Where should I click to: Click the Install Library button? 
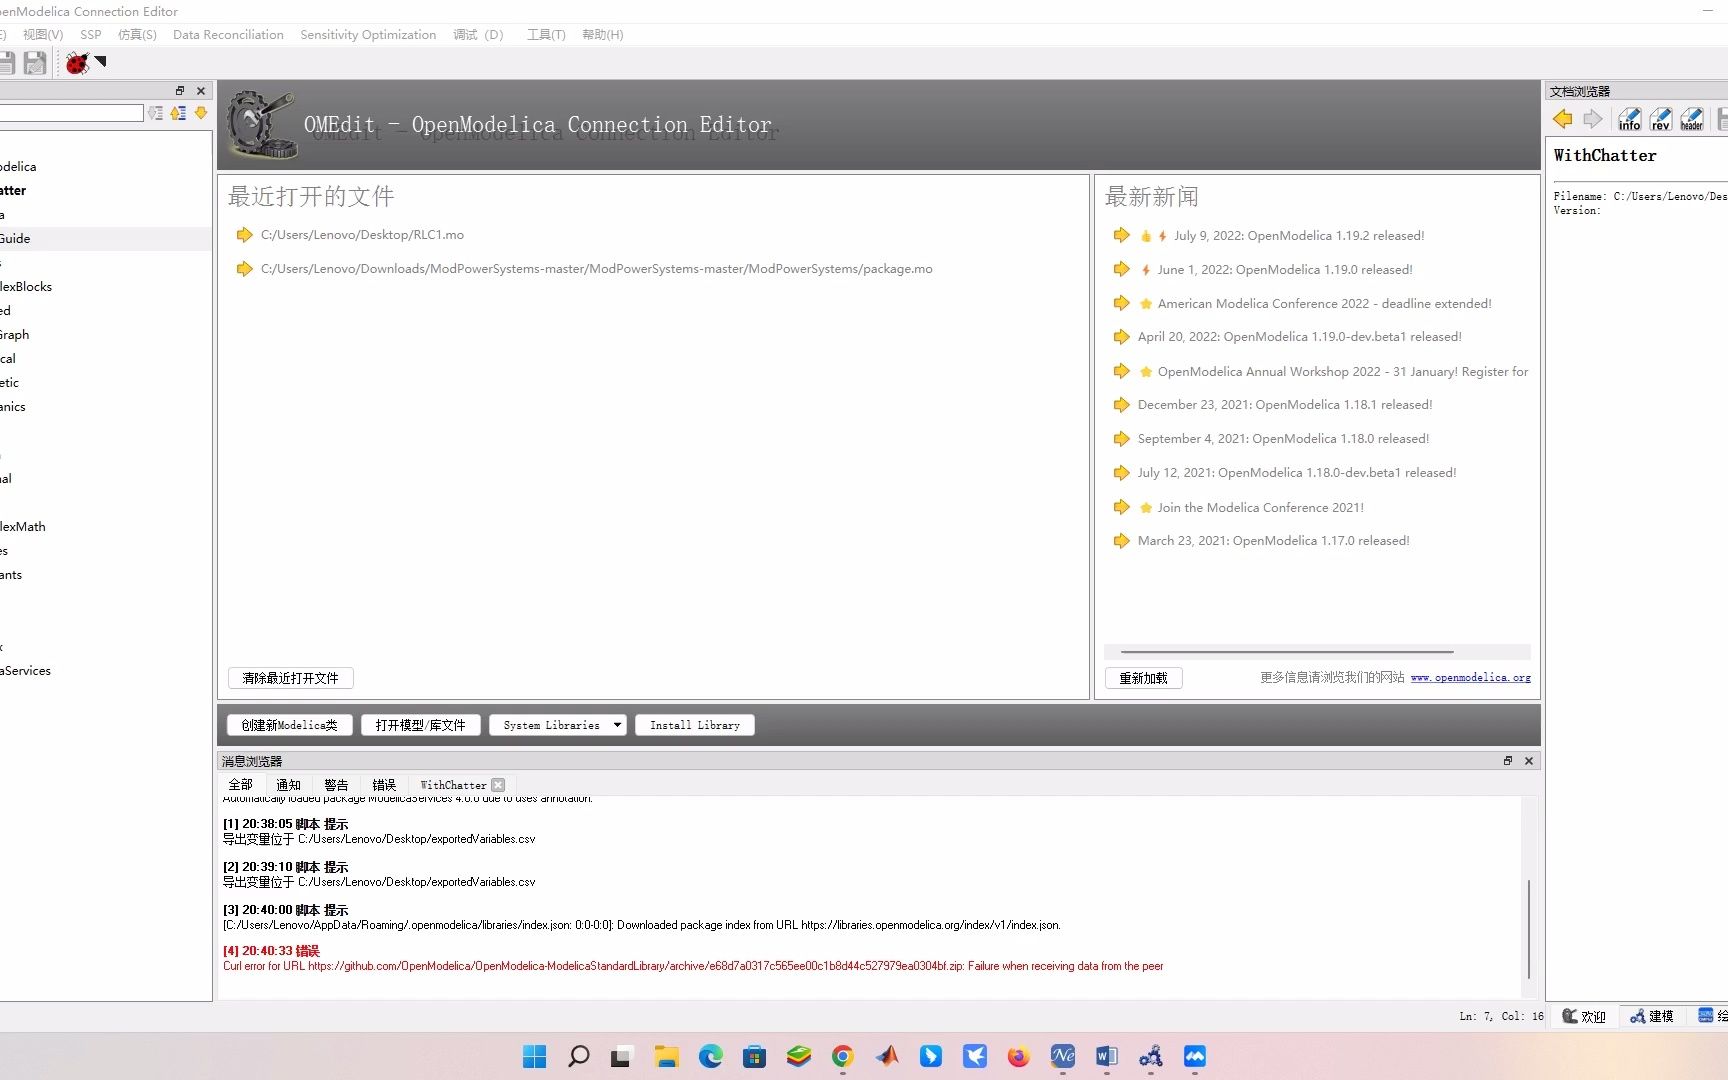tap(695, 725)
